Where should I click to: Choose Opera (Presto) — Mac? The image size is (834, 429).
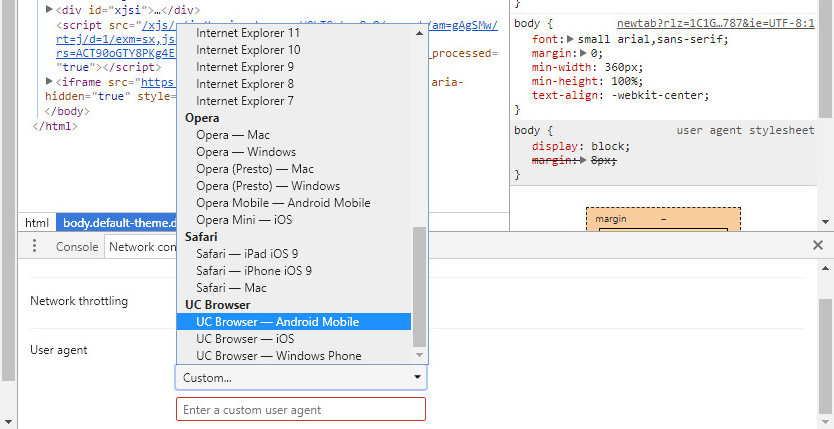click(x=294, y=169)
